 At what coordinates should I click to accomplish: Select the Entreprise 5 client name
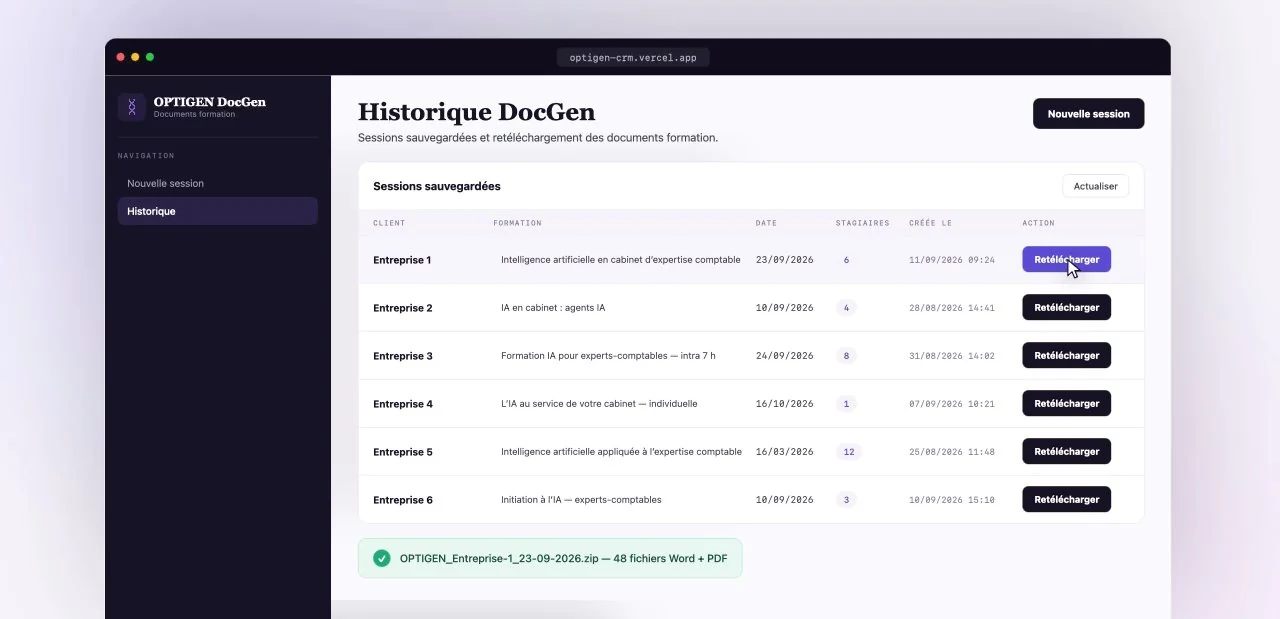pos(403,452)
